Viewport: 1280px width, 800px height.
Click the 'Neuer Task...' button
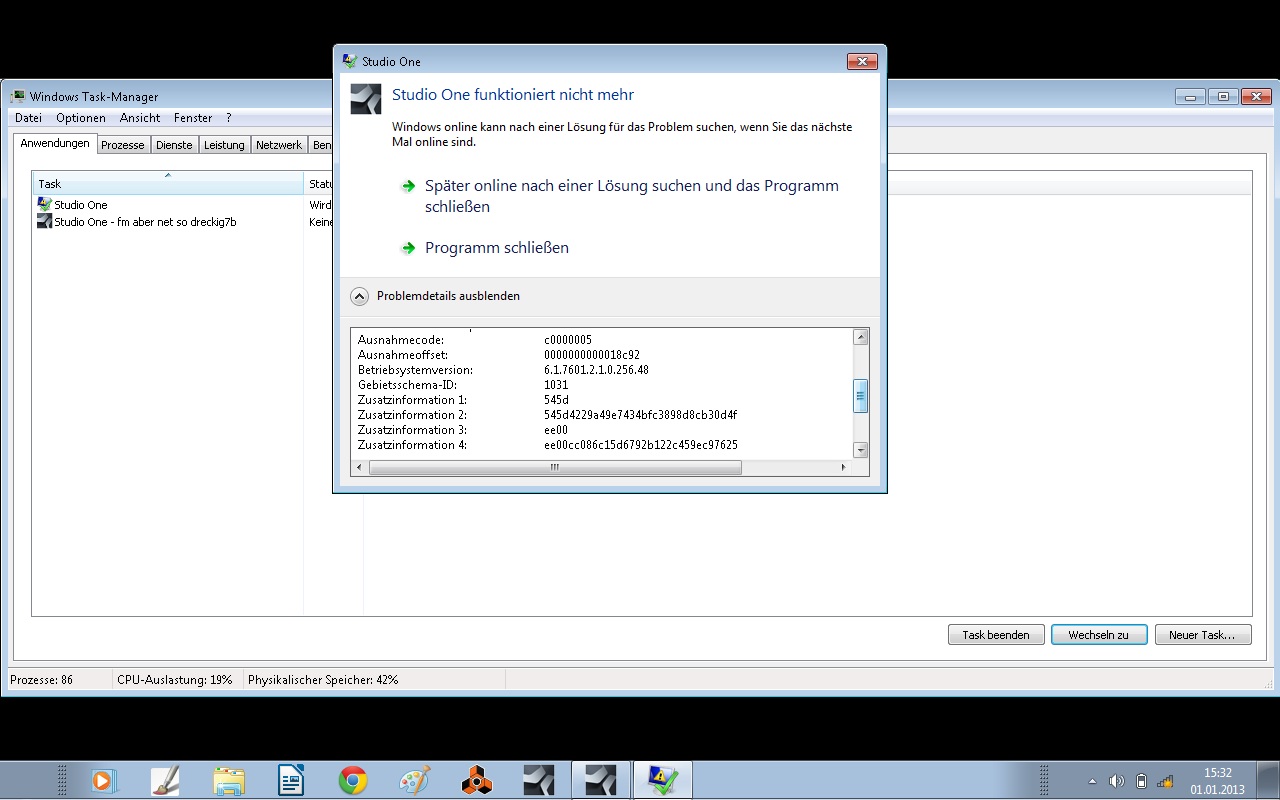(x=1202, y=635)
